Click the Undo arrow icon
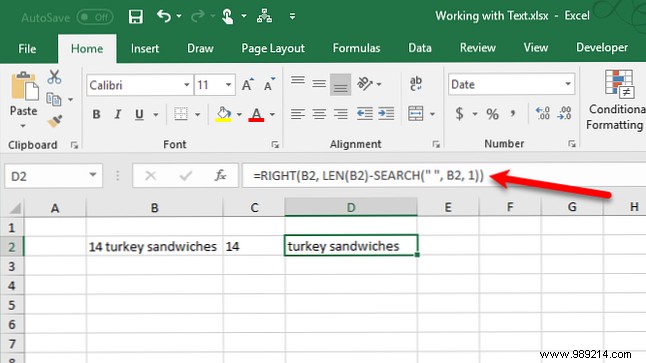This screenshot has height=363, width=646. (164, 16)
